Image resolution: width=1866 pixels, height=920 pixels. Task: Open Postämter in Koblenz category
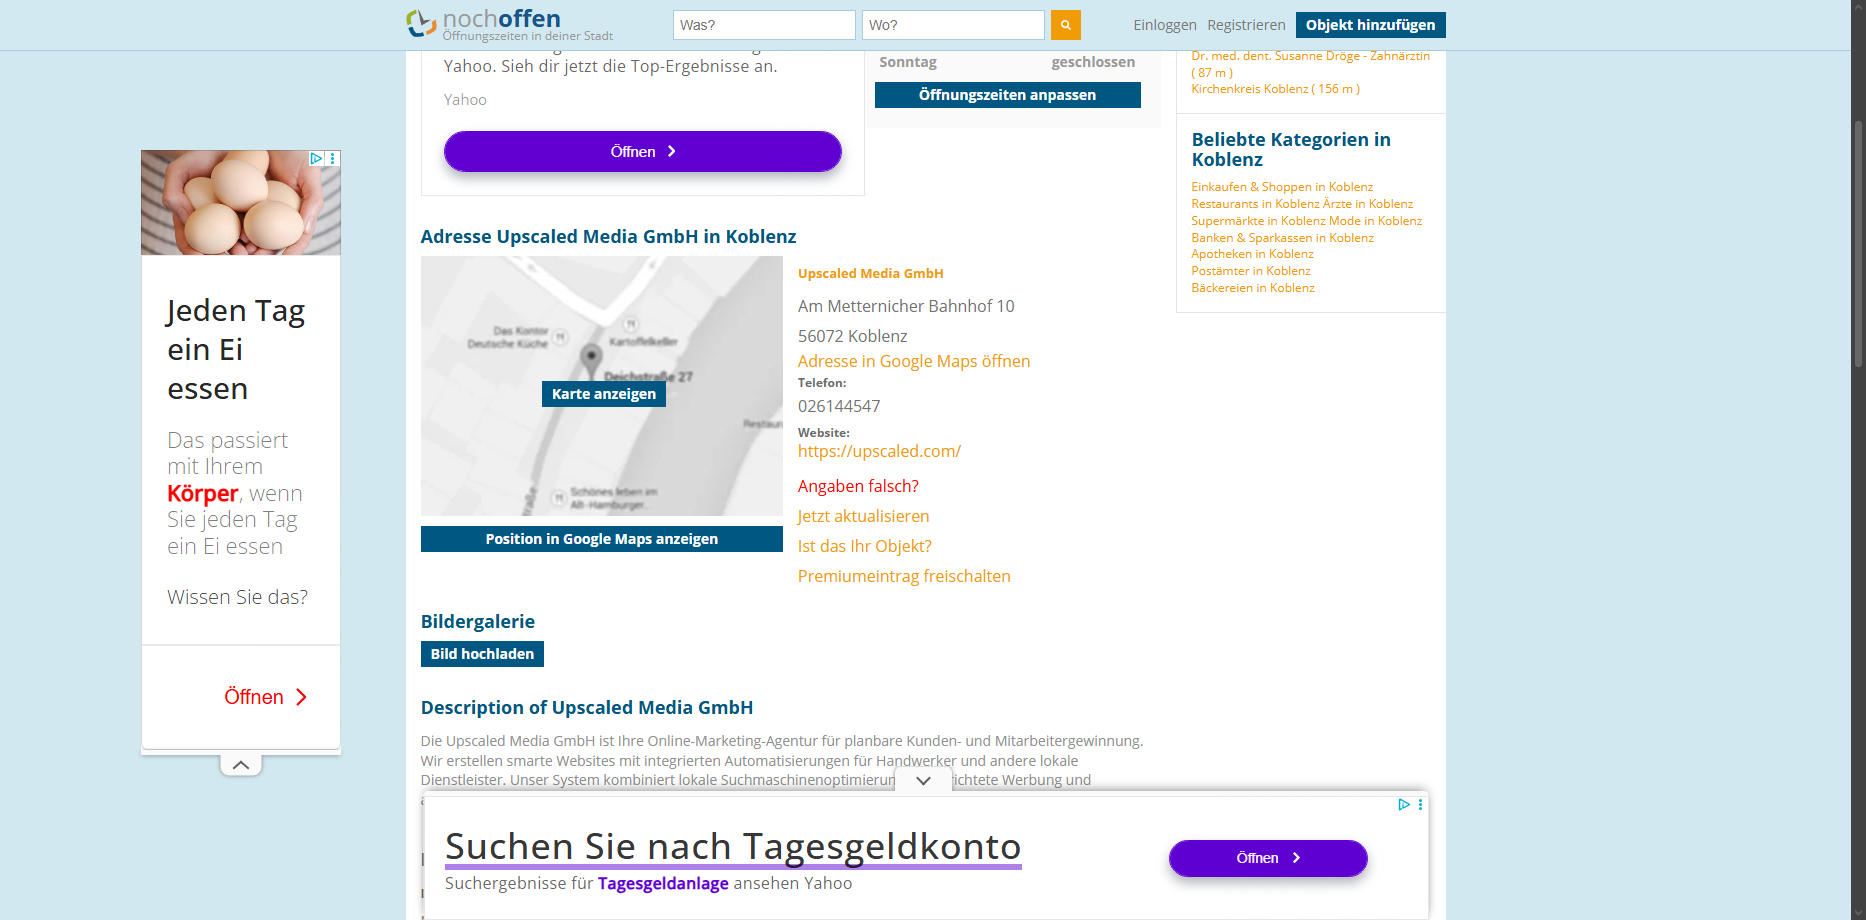tap(1250, 271)
